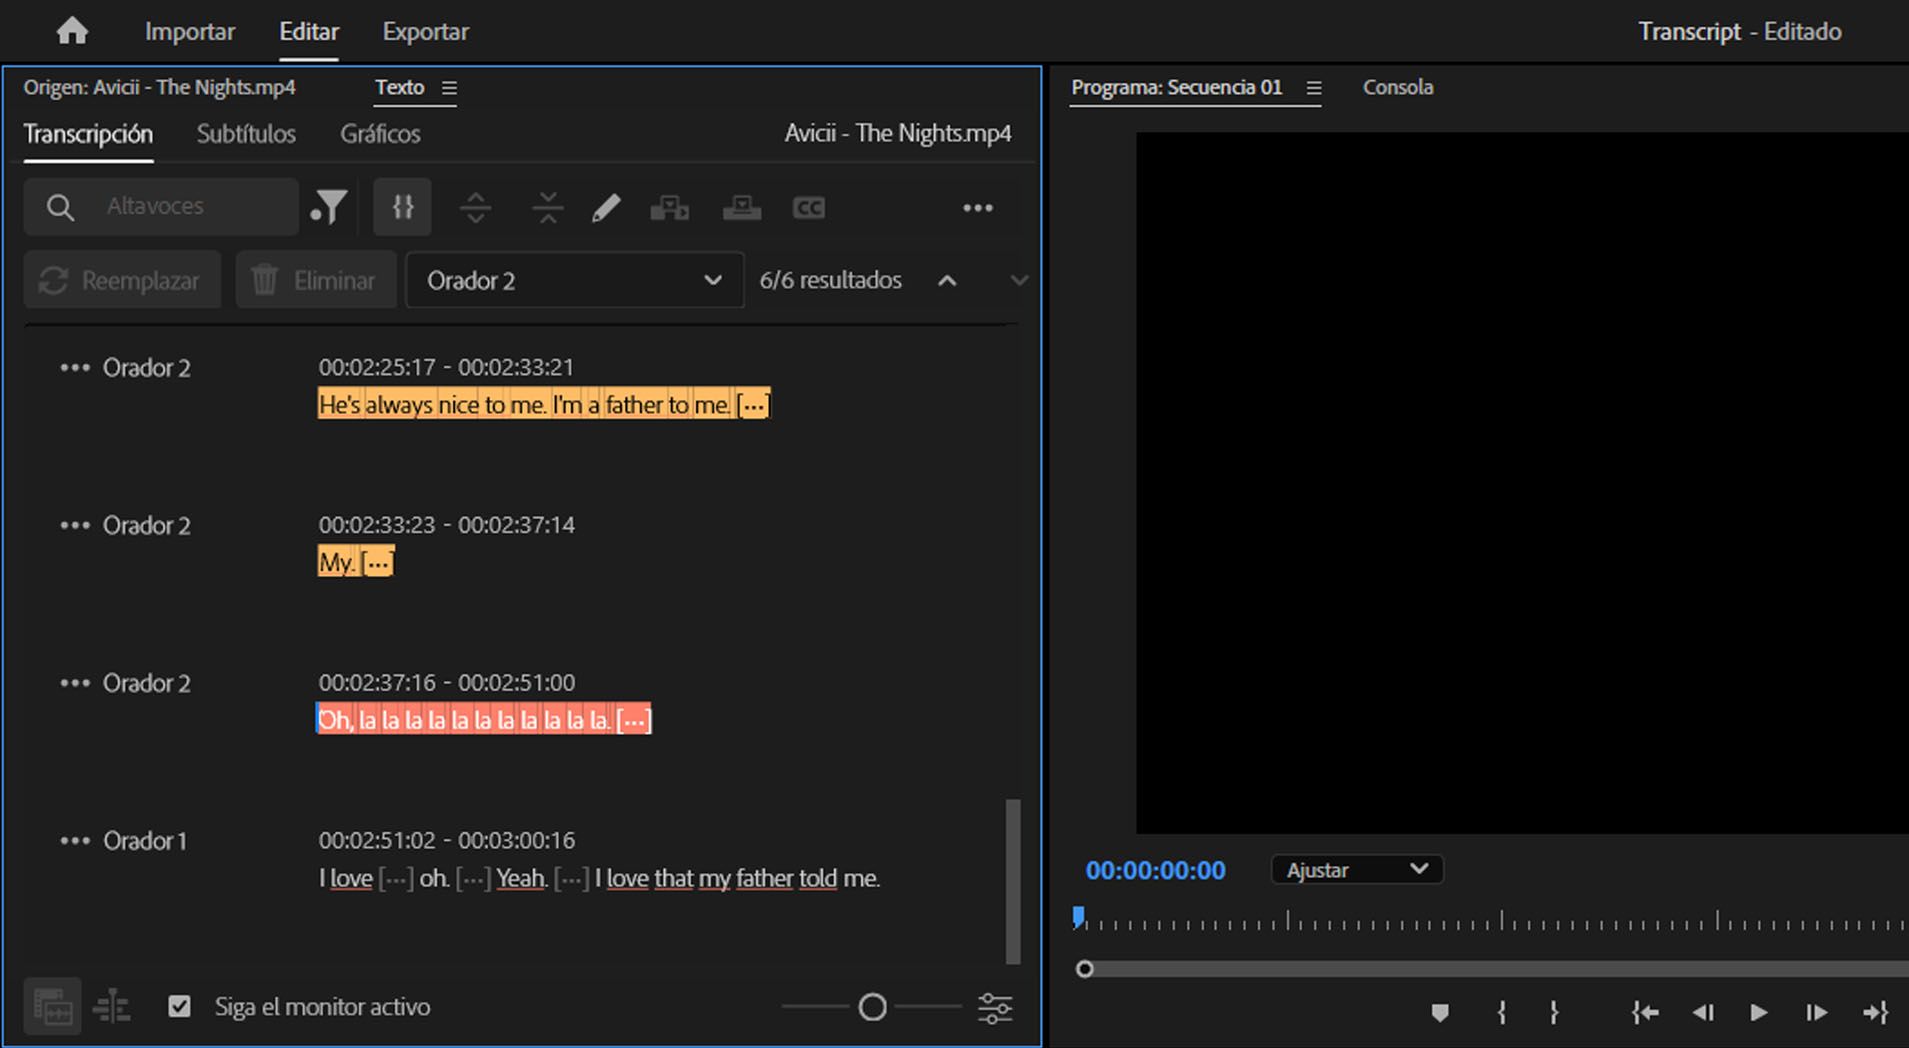1909x1048 pixels.
Task: Go to the next search result
Action: (x=1019, y=281)
